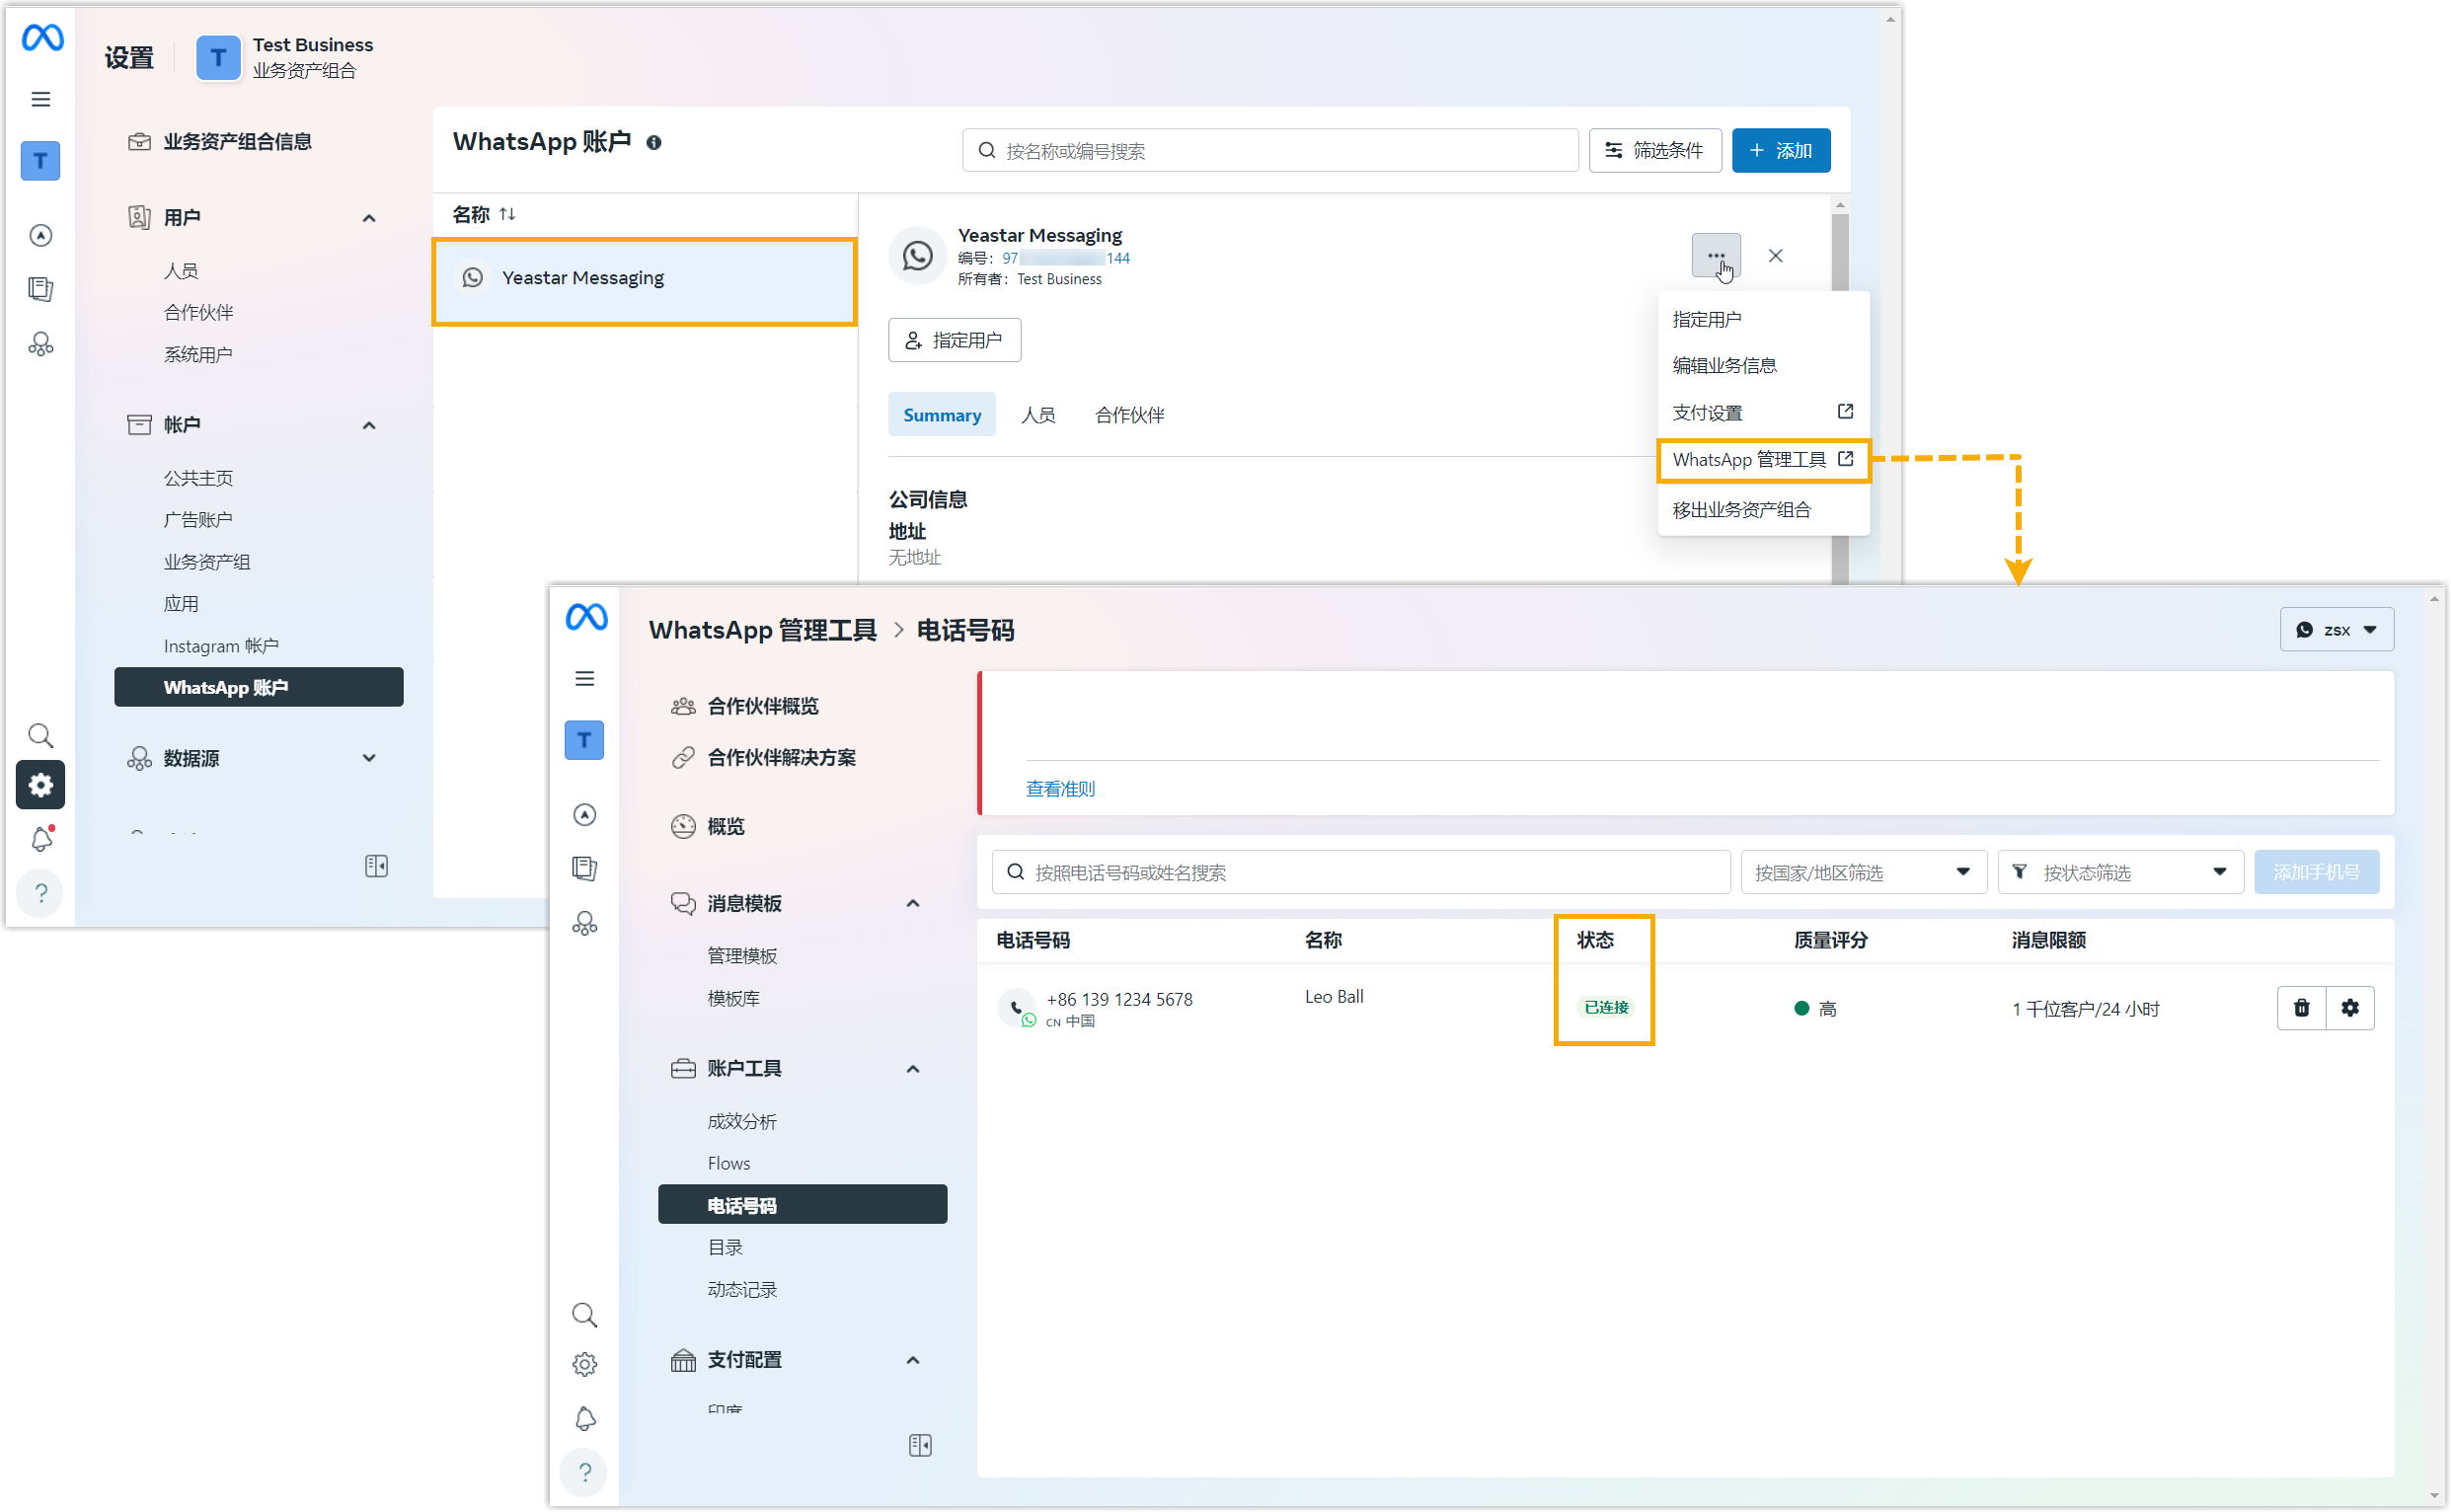Expand the 数据源 section

(x=368, y=758)
